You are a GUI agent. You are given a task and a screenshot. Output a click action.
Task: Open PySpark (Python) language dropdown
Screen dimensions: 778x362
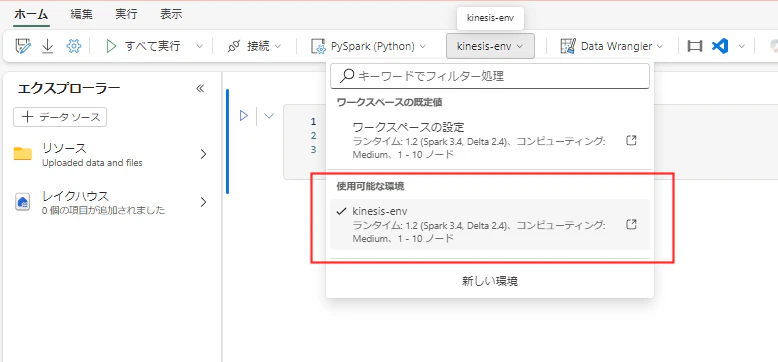pyautogui.click(x=368, y=46)
